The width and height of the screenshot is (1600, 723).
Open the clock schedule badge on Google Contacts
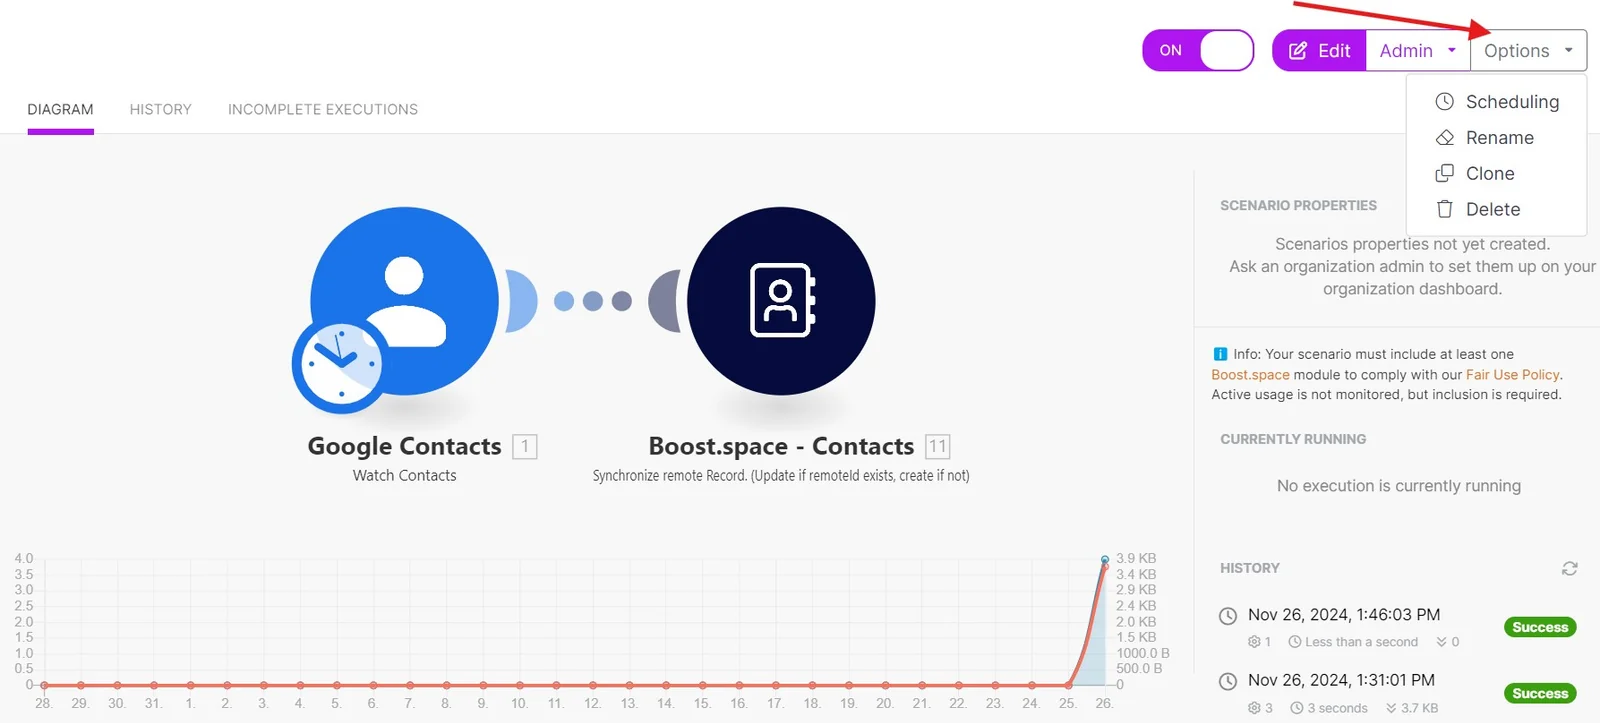[x=341, y=364]
